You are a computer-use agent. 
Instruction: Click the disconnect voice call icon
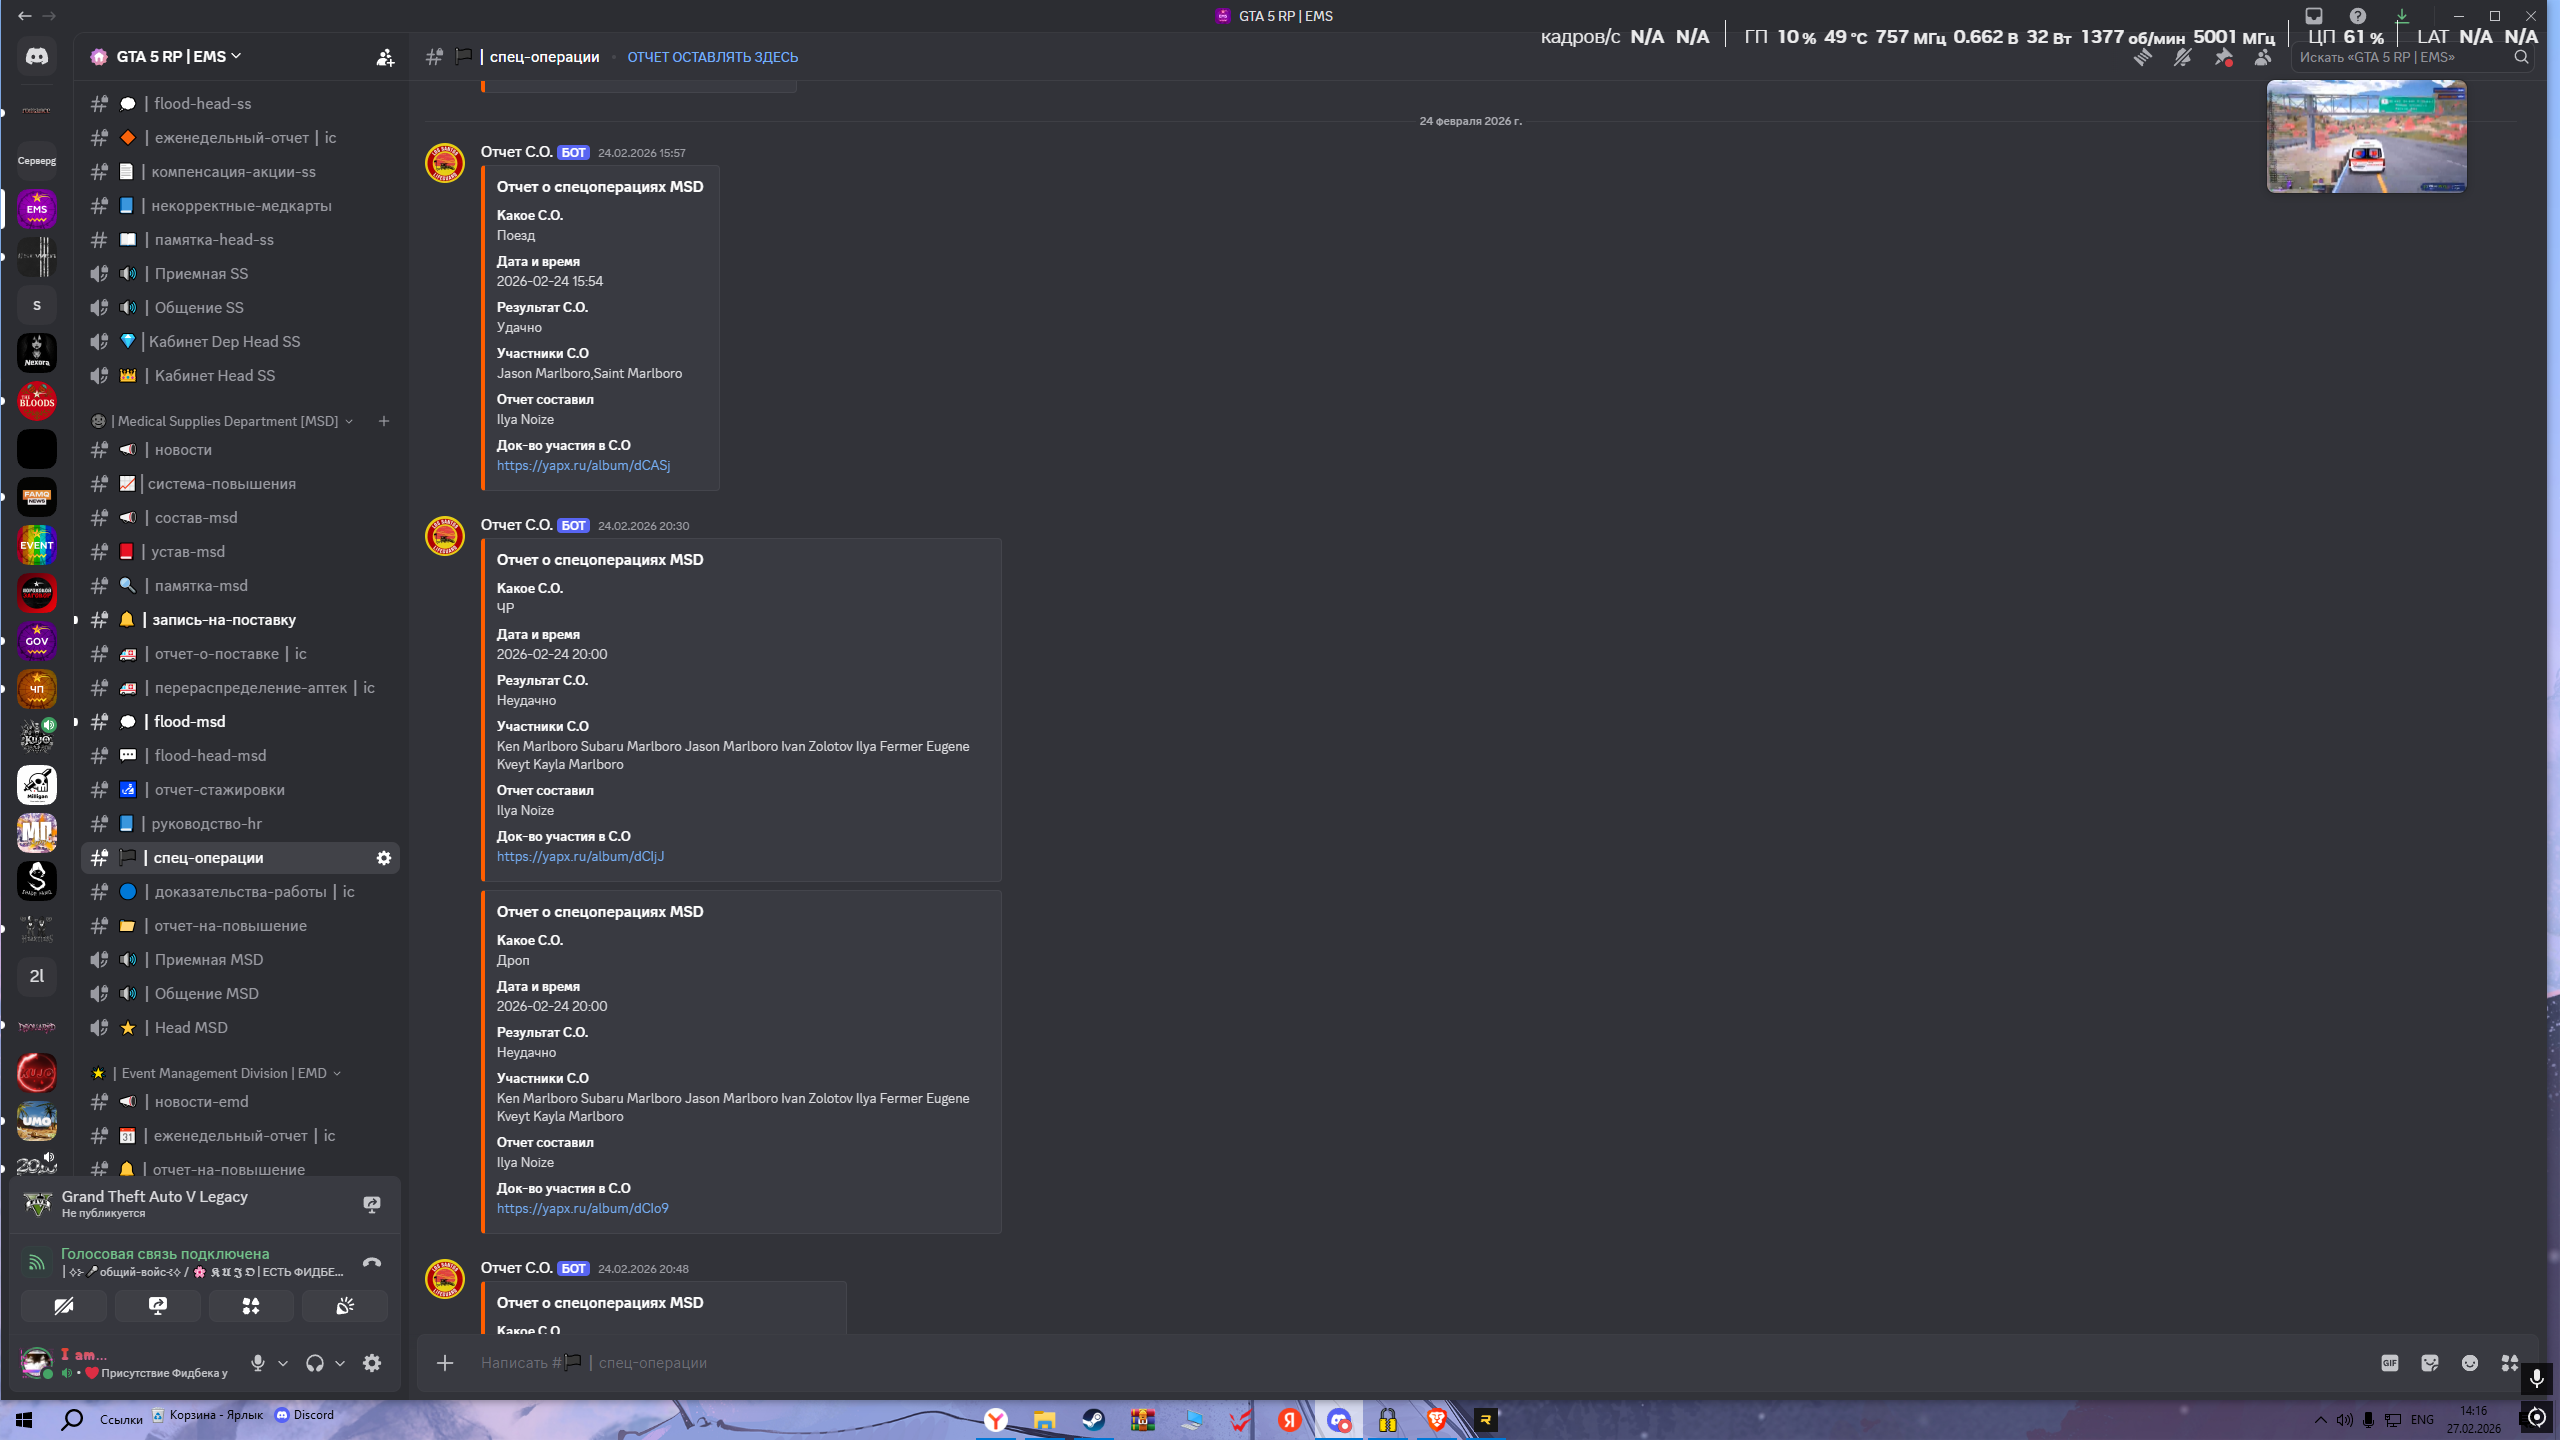click(x=372, y=1263)
